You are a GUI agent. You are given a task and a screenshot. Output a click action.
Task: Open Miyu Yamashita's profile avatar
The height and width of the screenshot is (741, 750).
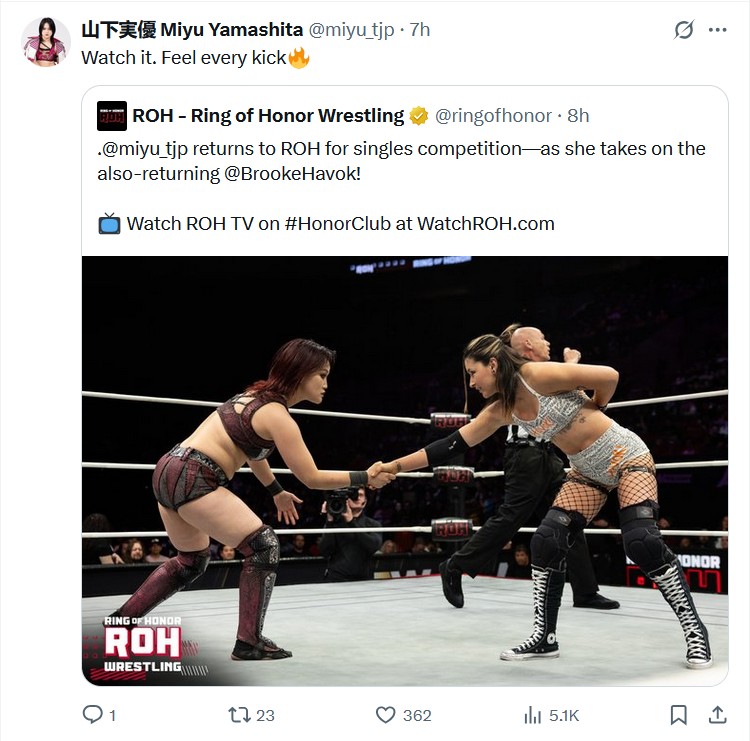coord(46,42)
